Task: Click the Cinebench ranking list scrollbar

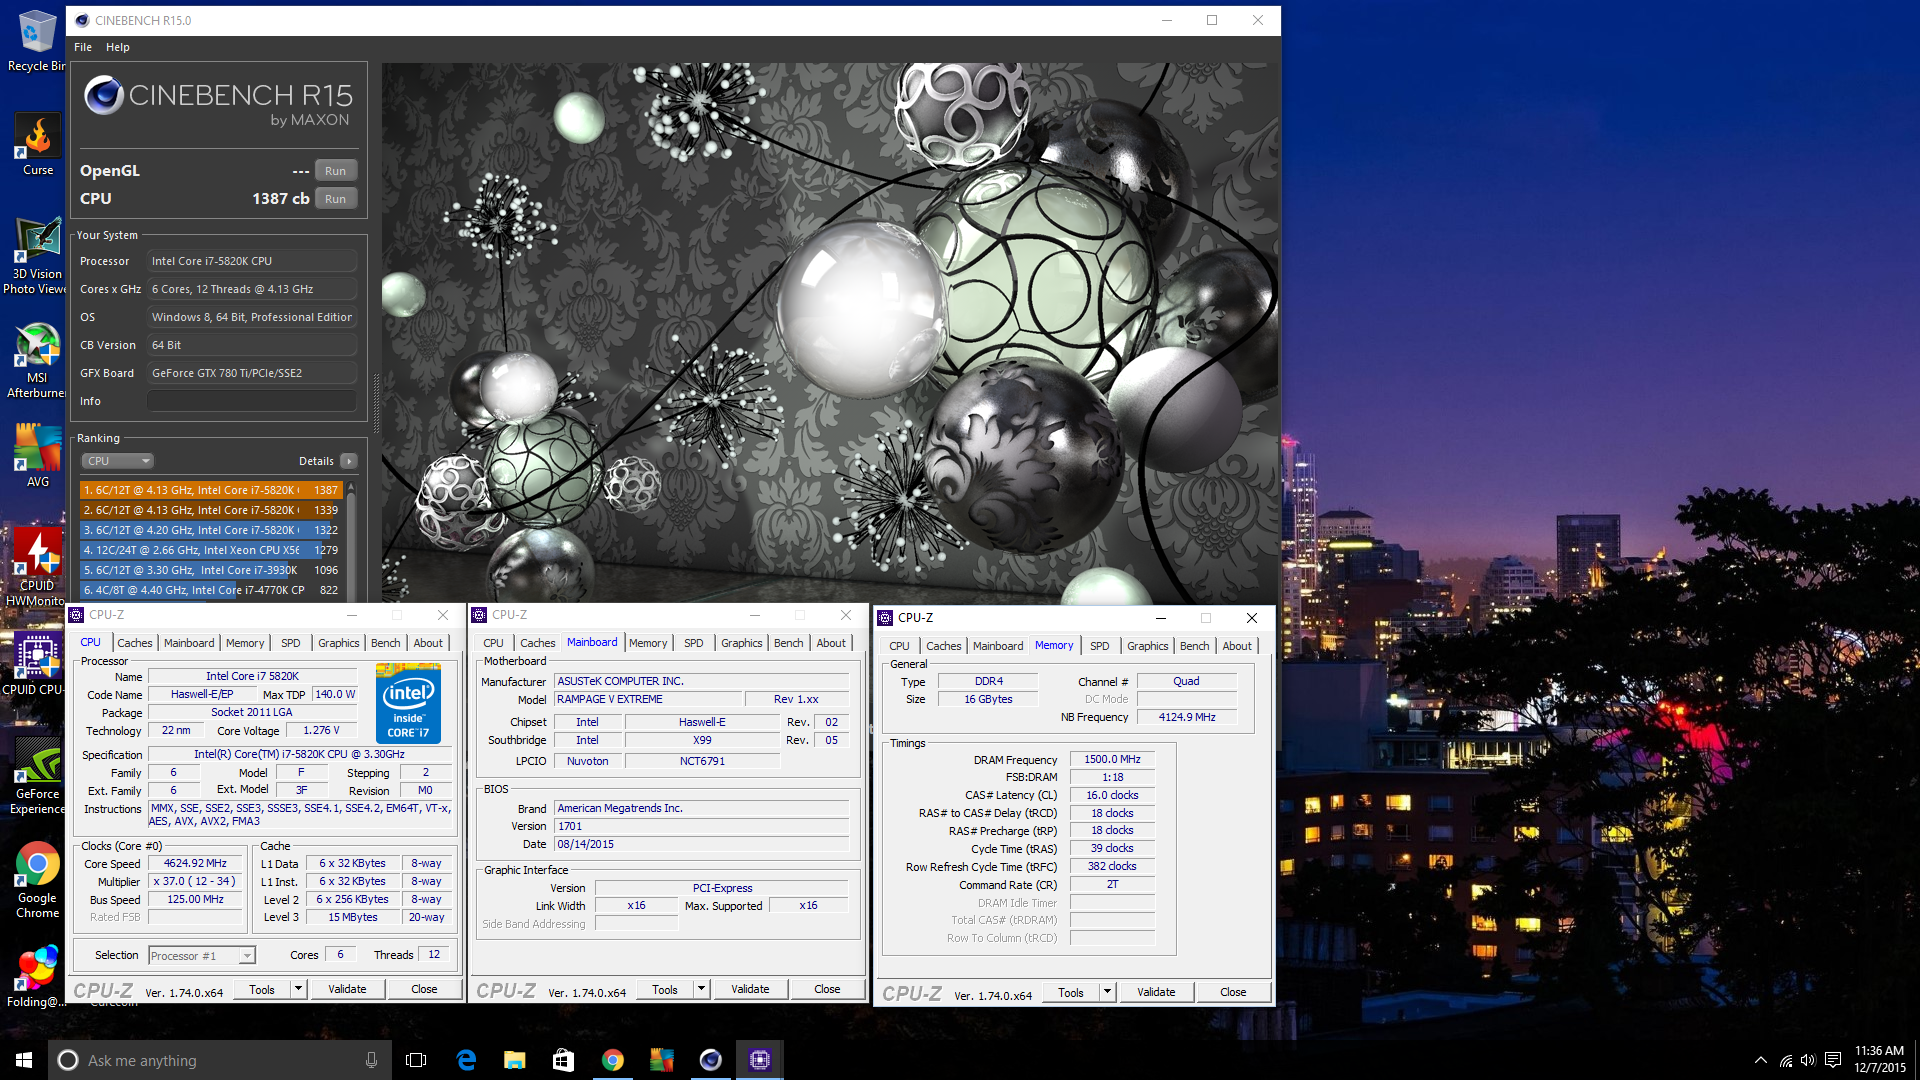Action: coord(350,540)
